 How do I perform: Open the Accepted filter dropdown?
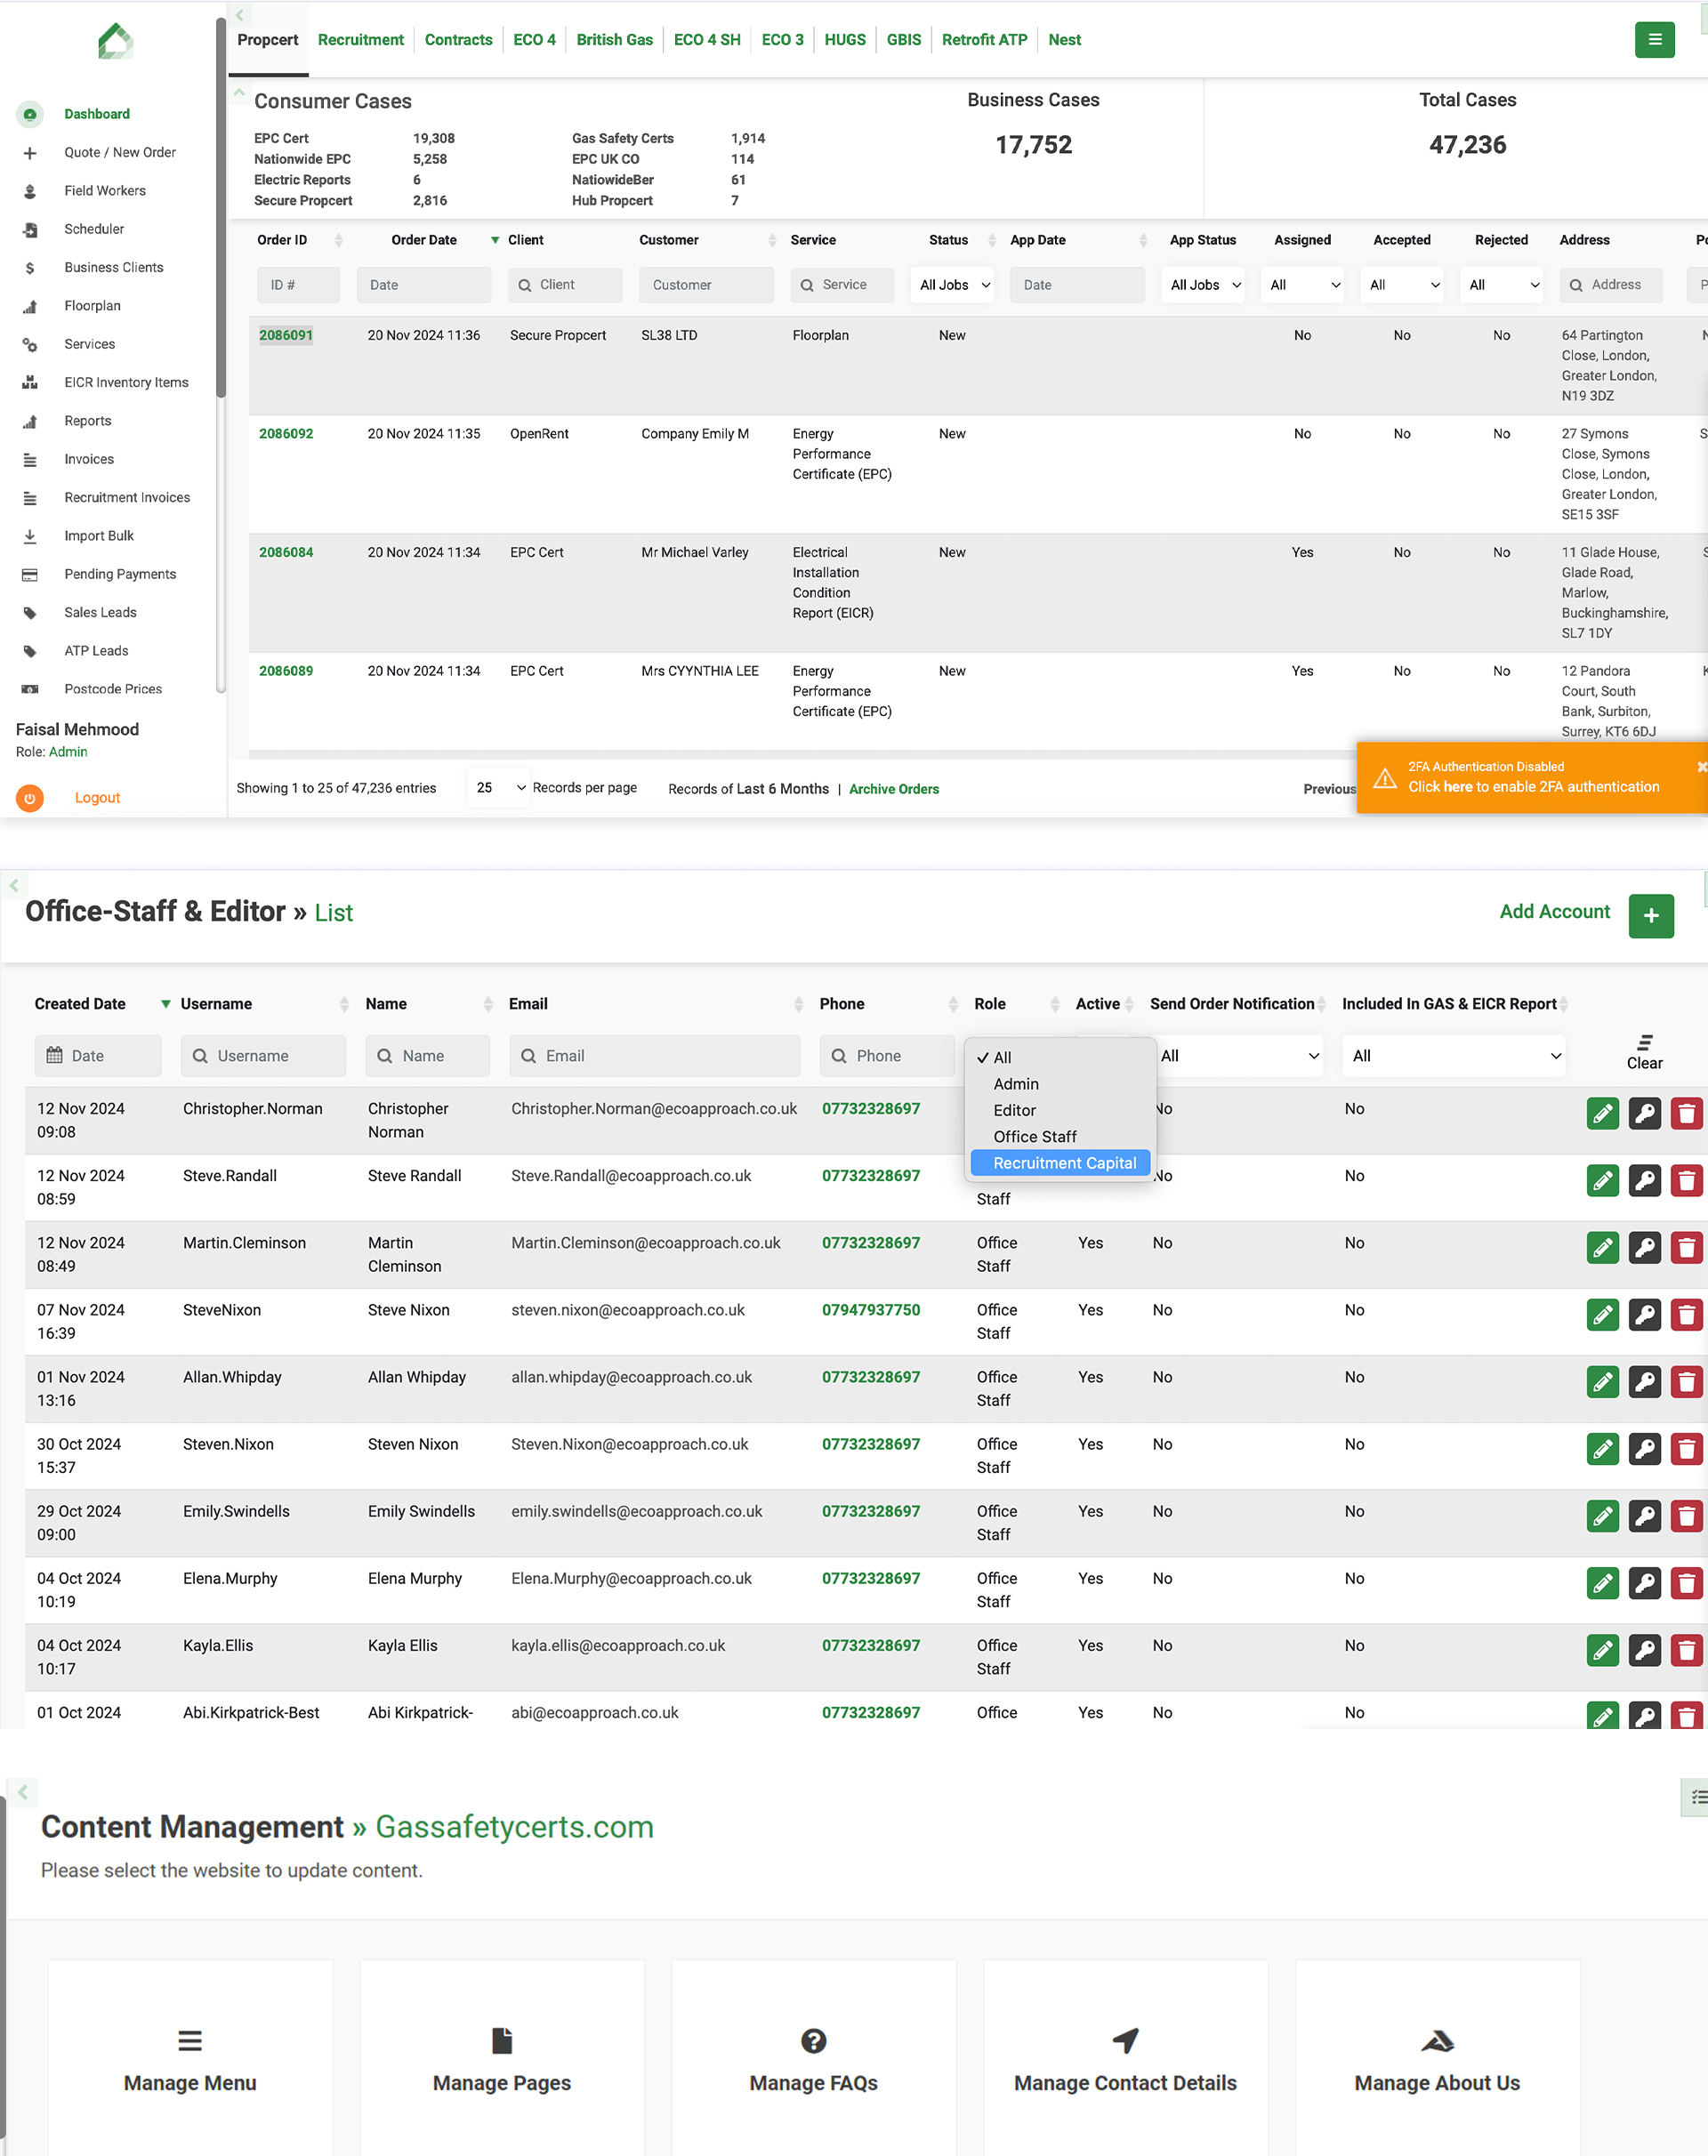click(1402, 285)
